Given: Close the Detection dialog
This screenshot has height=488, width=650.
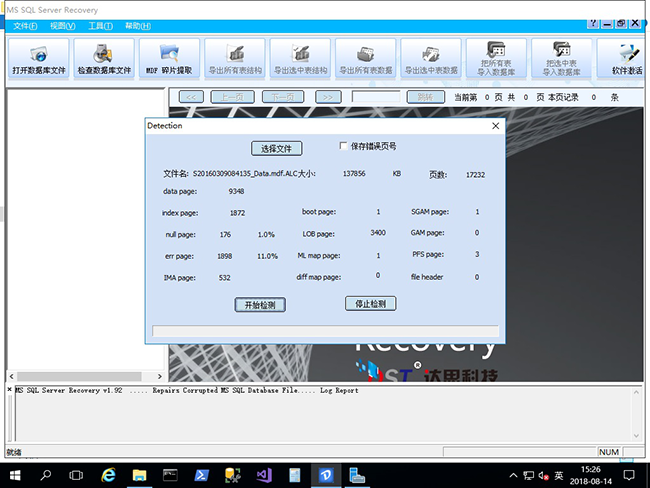Looking at the screenshot, I should pyautogui.click(x=495, y=126).
